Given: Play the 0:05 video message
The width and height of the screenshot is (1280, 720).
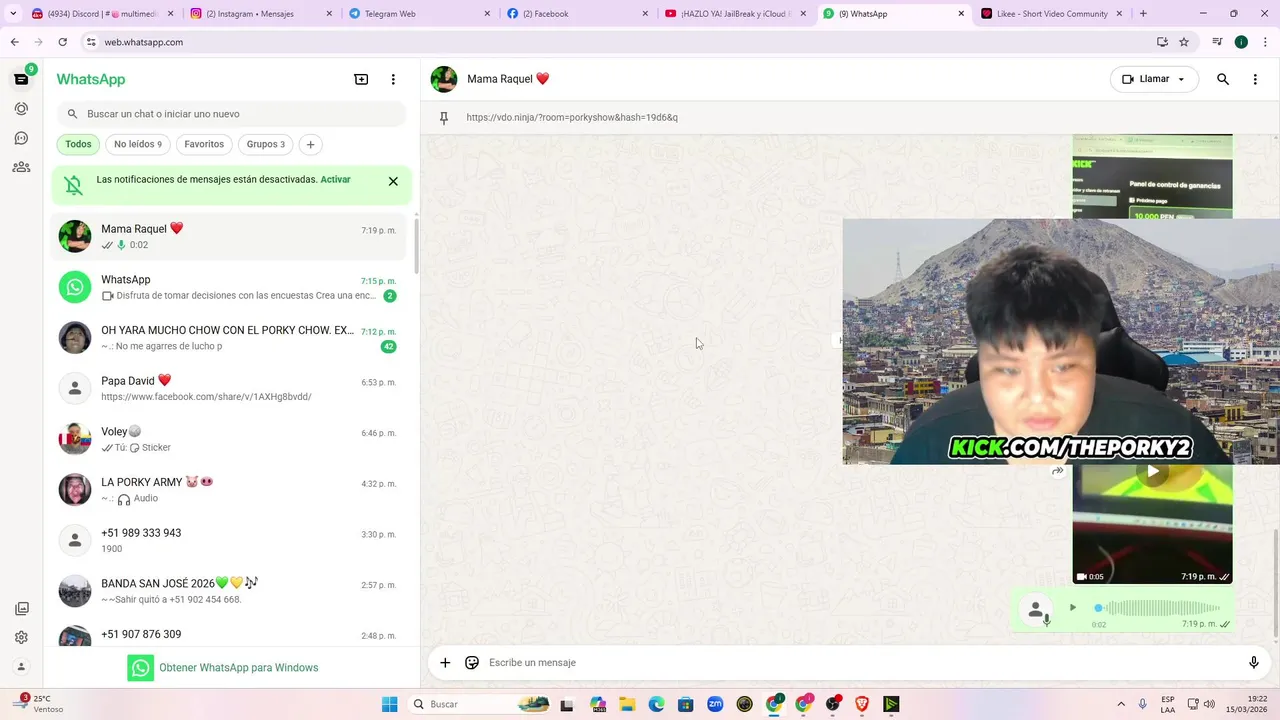Looking at the screenshot, I should point(1152,472).
